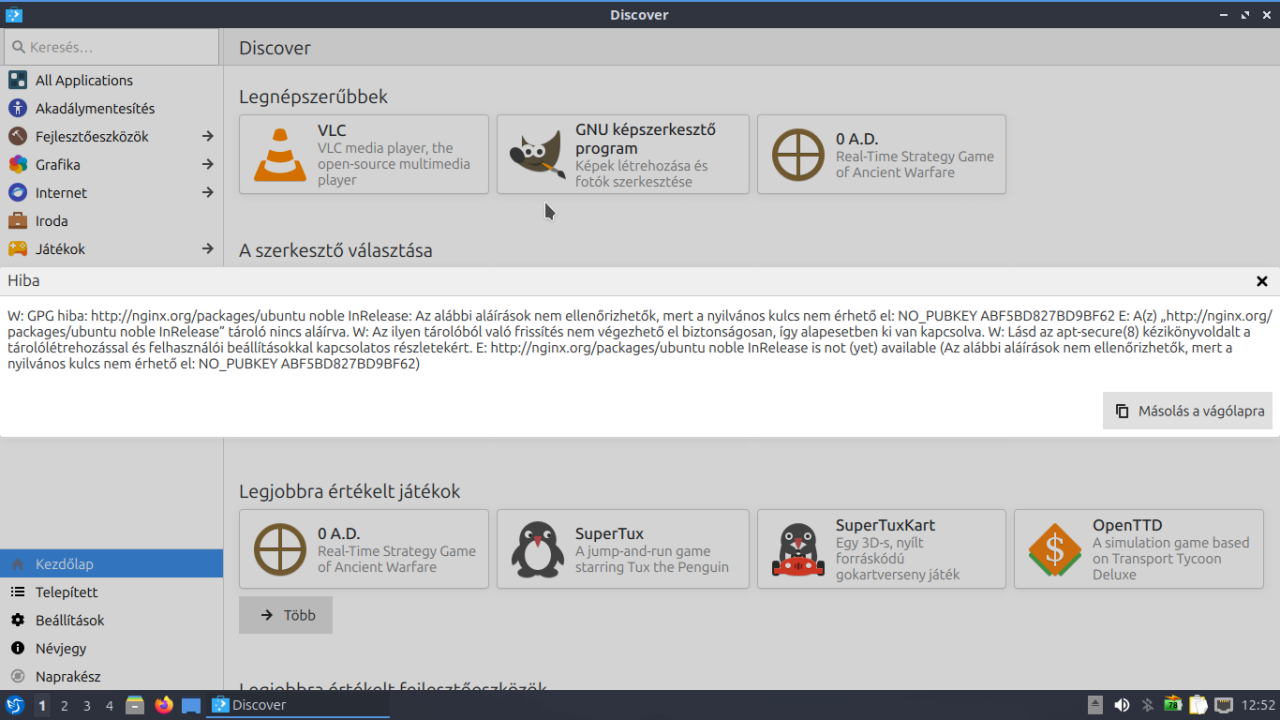Click the Több button

(x=286, y=615)
